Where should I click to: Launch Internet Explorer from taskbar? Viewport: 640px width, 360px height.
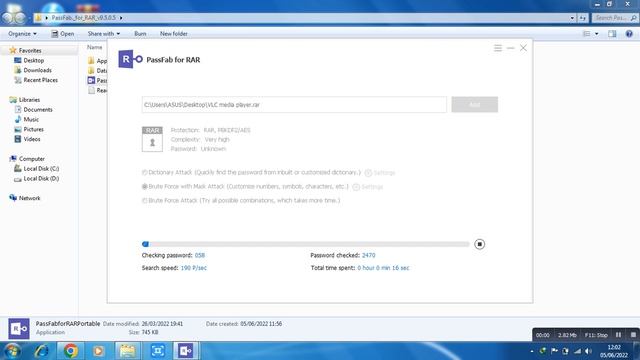42,351
